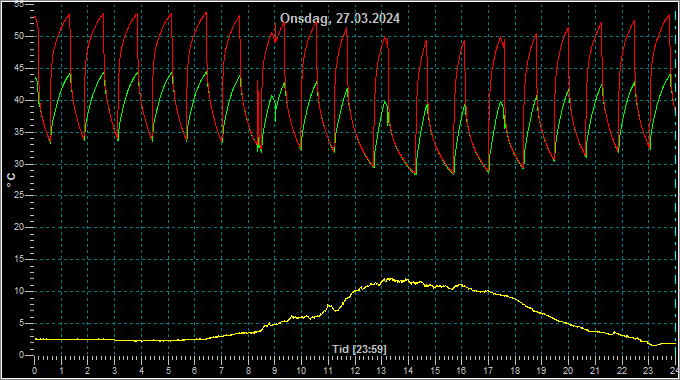Select hour 15 on the time axis
Screen dimensions: 680x380
(435, 371)
